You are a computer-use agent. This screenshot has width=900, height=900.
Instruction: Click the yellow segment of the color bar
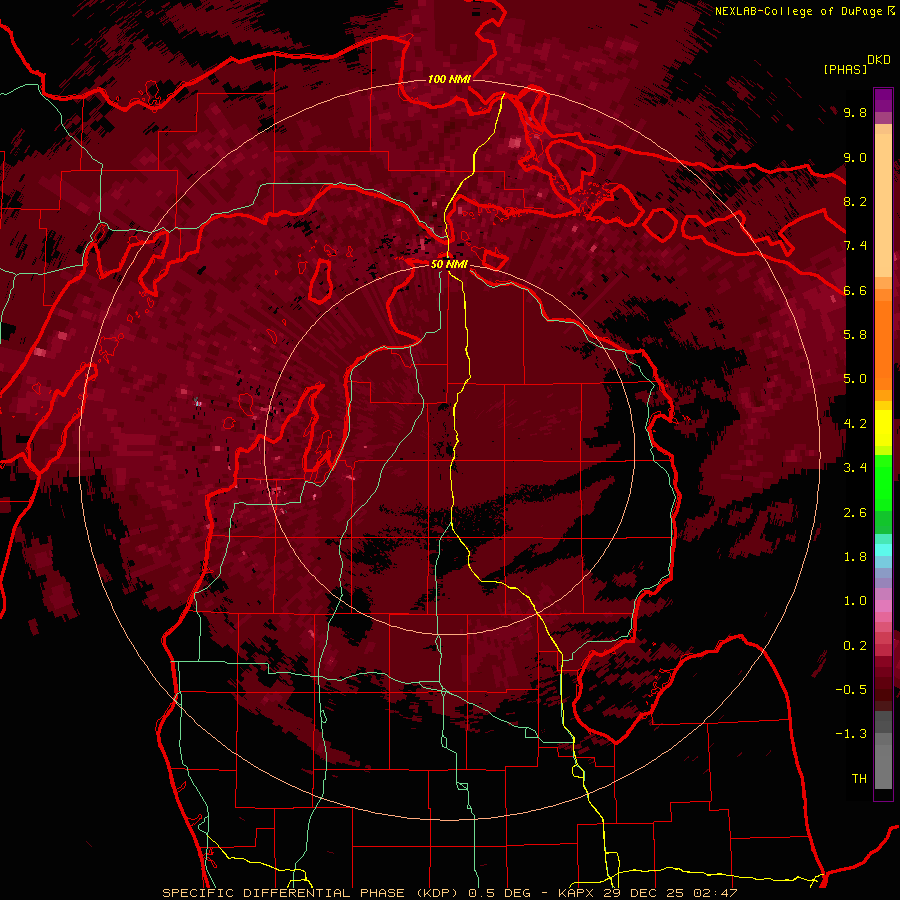(x=883, y=428)
